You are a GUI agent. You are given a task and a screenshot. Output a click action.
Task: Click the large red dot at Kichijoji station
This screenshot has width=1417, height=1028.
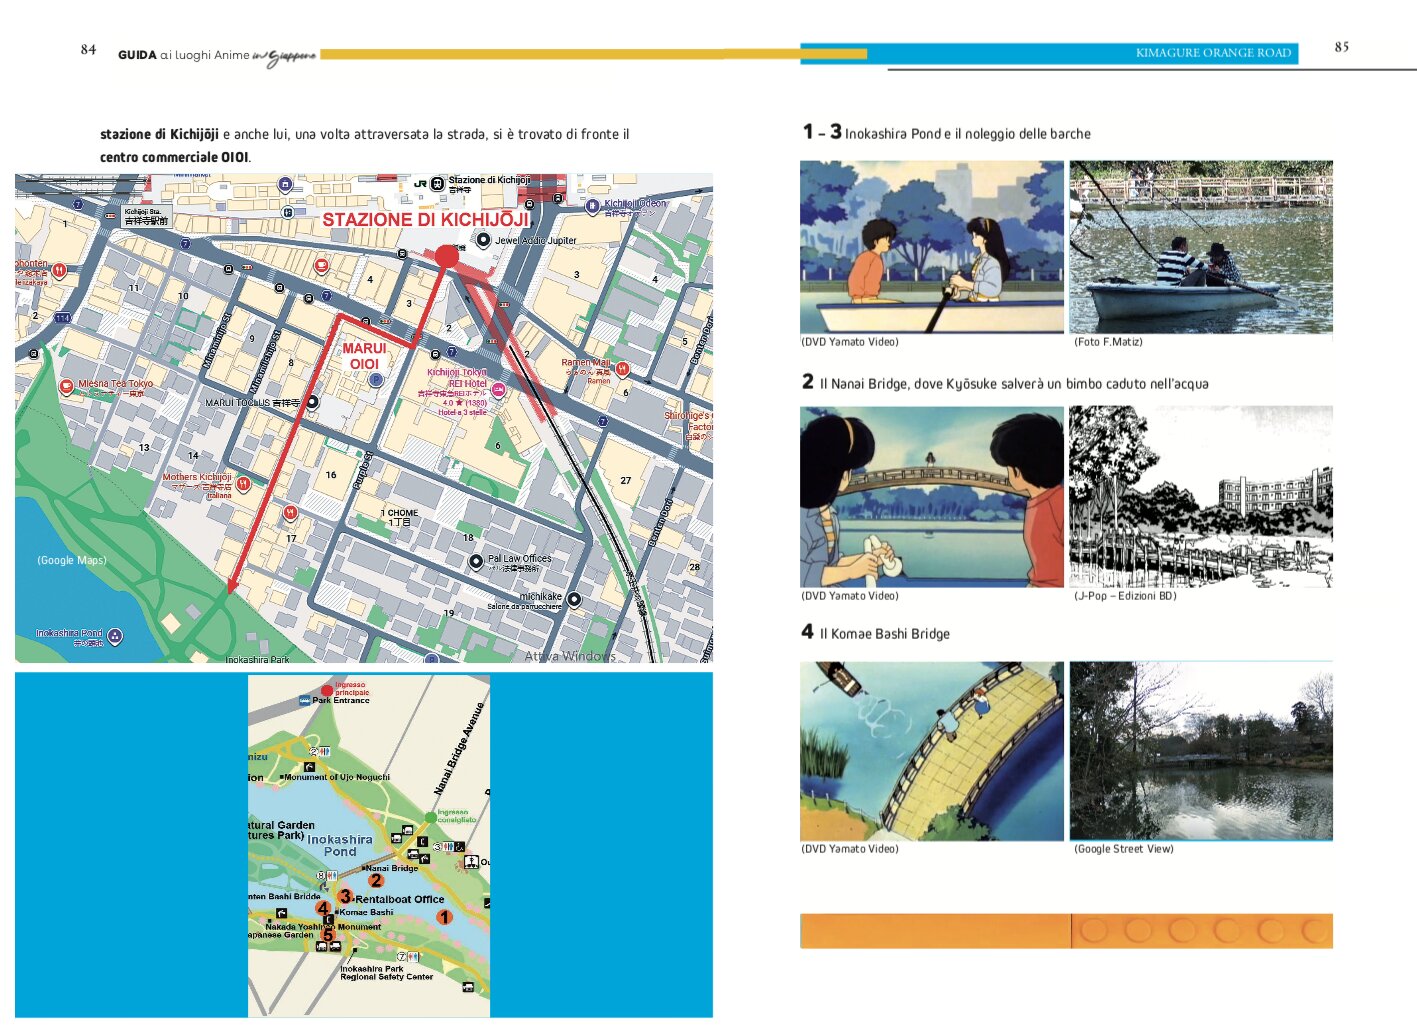point(447,257)
